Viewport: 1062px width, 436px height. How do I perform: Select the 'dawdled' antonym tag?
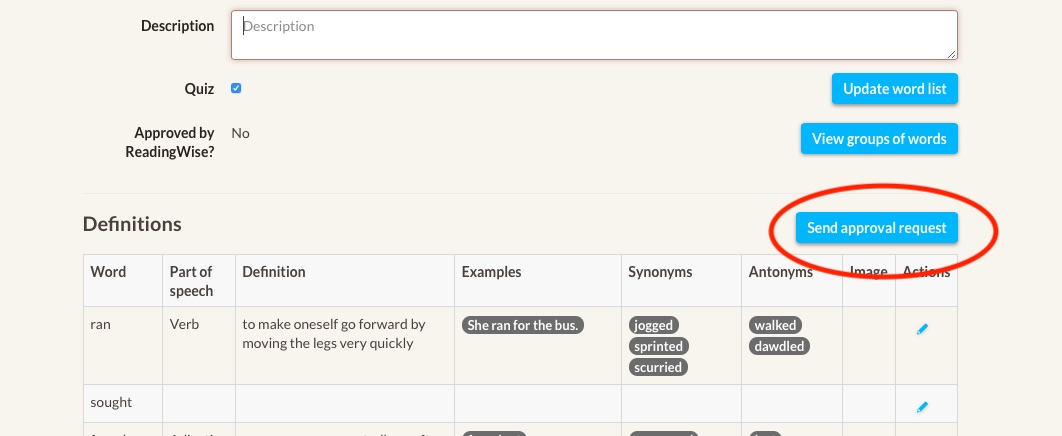click(x=780, y=346)
